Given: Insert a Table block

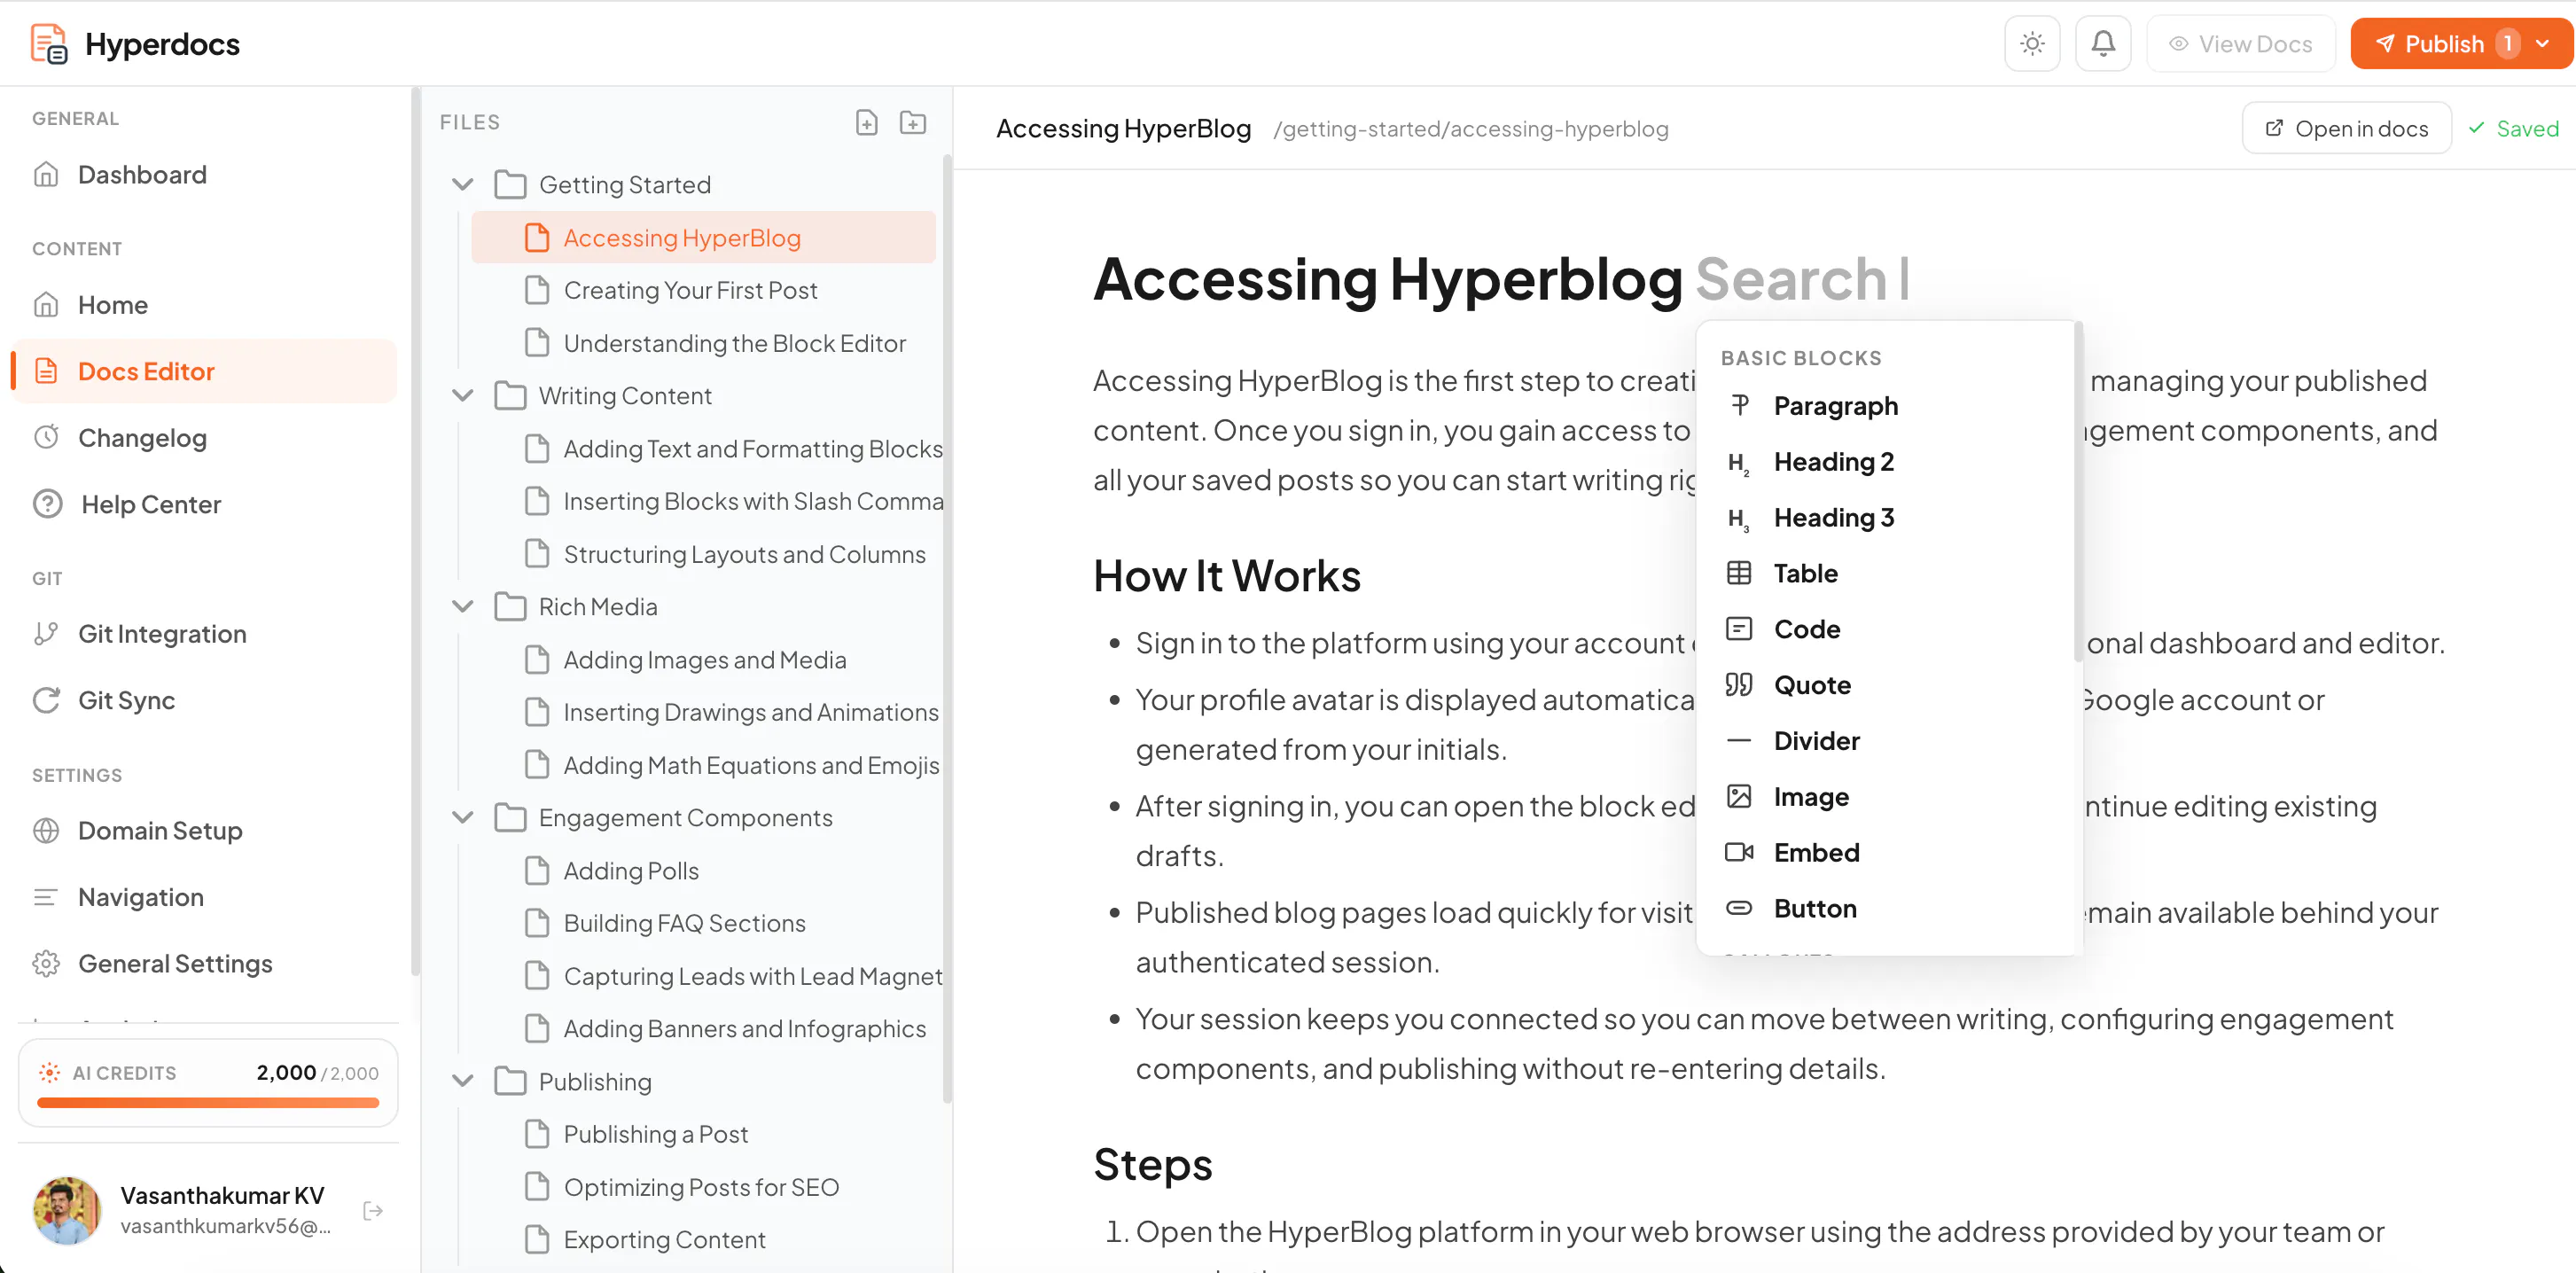Looking at the screenshot, I should (1886, 573).
